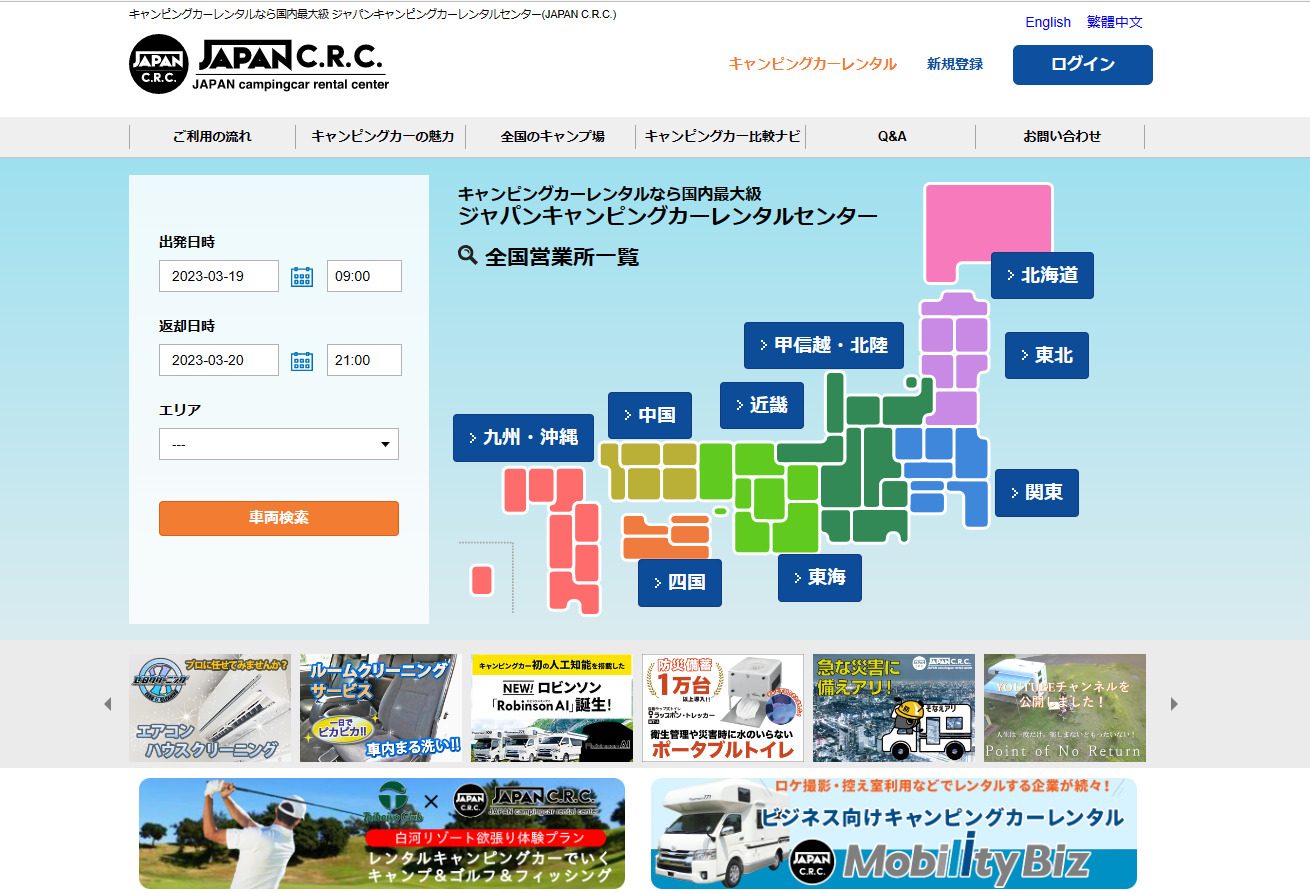
Task: Expand the エリア area dropdown
Action: coord(279,444)
